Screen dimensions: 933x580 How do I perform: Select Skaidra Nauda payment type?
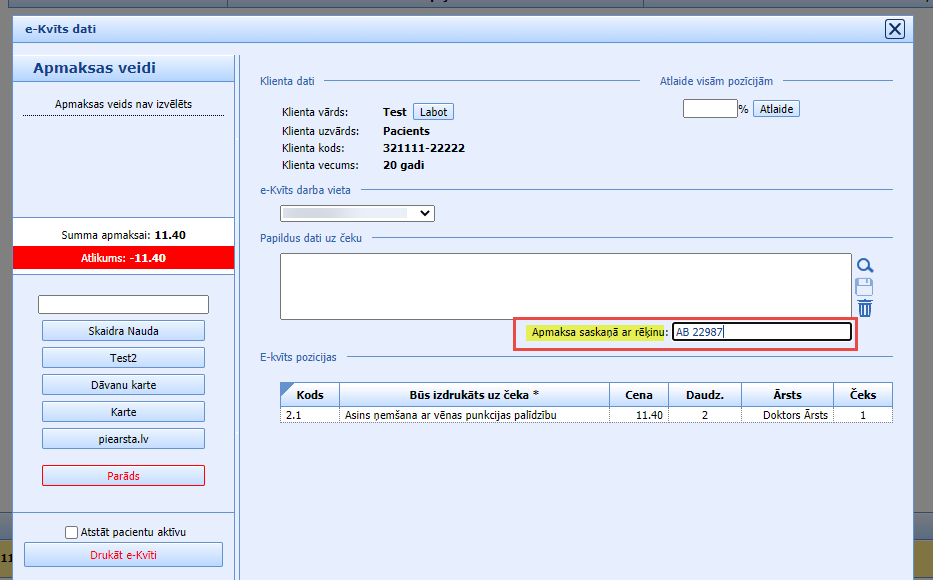pos(123,331)
